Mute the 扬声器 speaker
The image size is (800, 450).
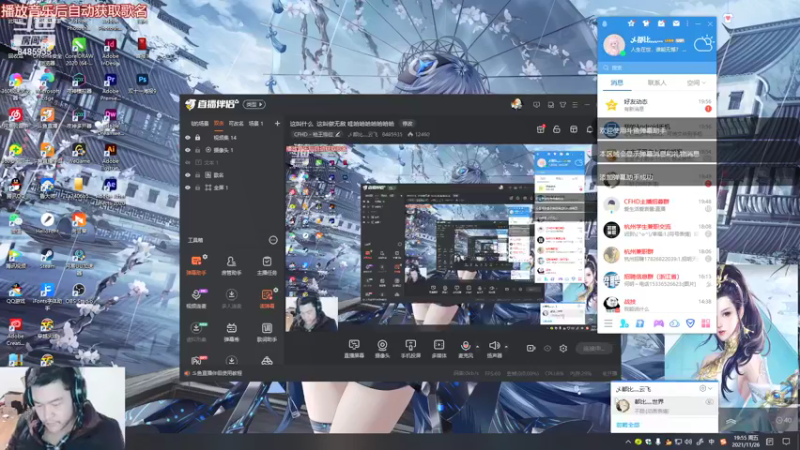(x=494, y=349)
